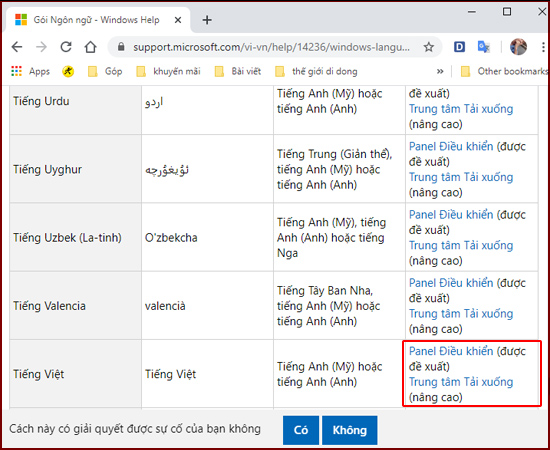Screen dimensions: 550x450
Task: Open the Bài viết bookmark folder
Action: pos(238,72)
